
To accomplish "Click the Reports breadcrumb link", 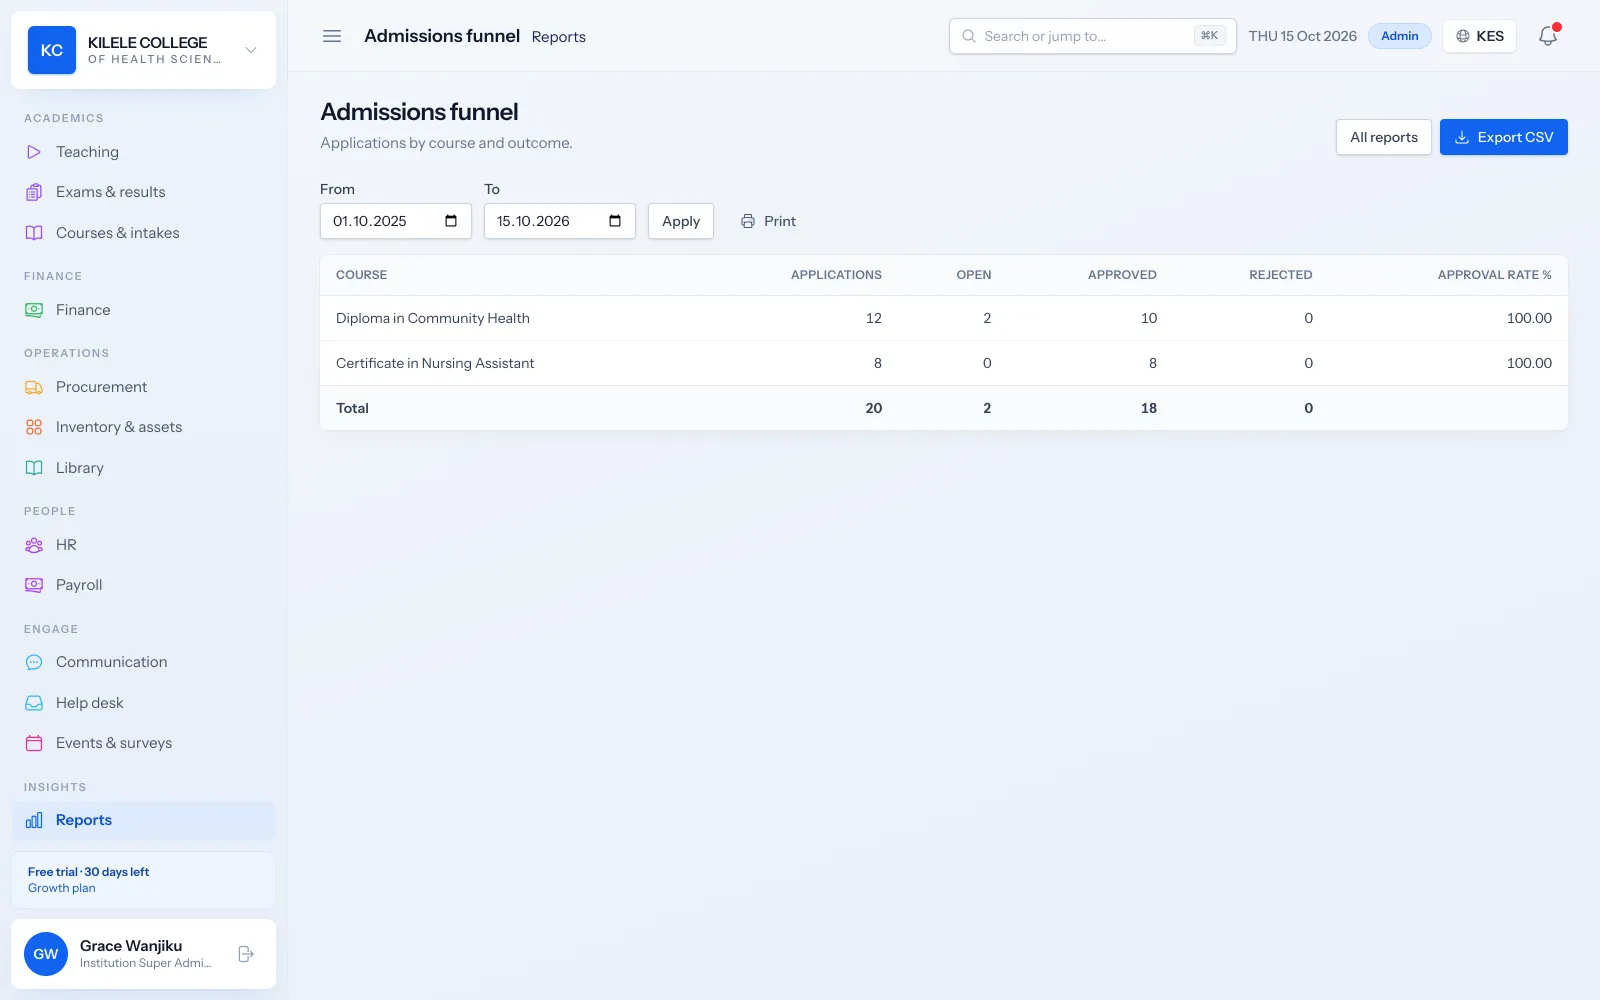I will pyautogui.click(x=559, y=37).
